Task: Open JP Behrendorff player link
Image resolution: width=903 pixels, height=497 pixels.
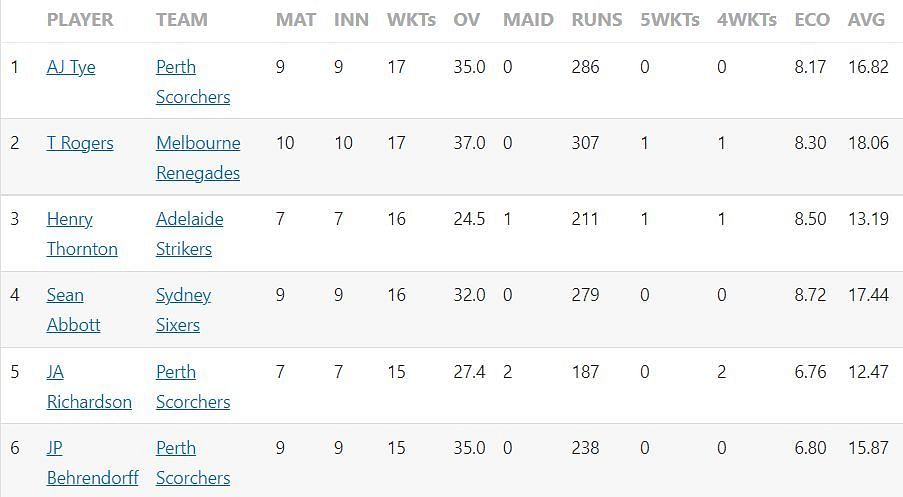Action: click(x=93, y=462)
